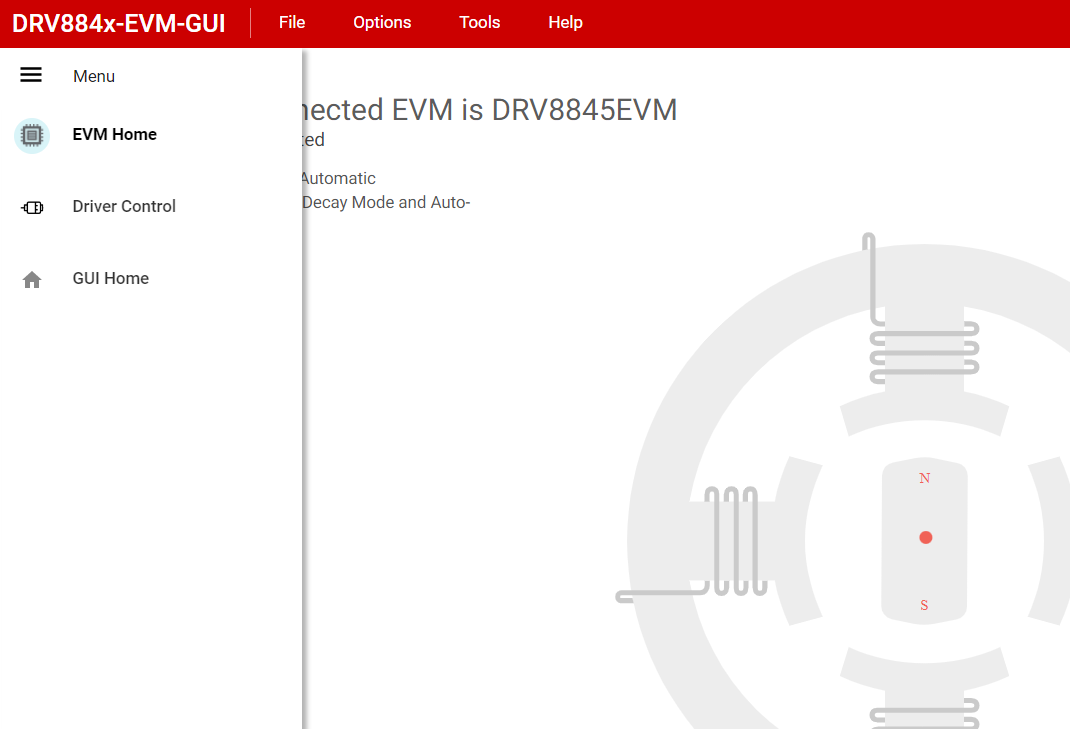Click the N pole label on rotor
Viewport: 1070px width, 729px height.
[924, 478]
